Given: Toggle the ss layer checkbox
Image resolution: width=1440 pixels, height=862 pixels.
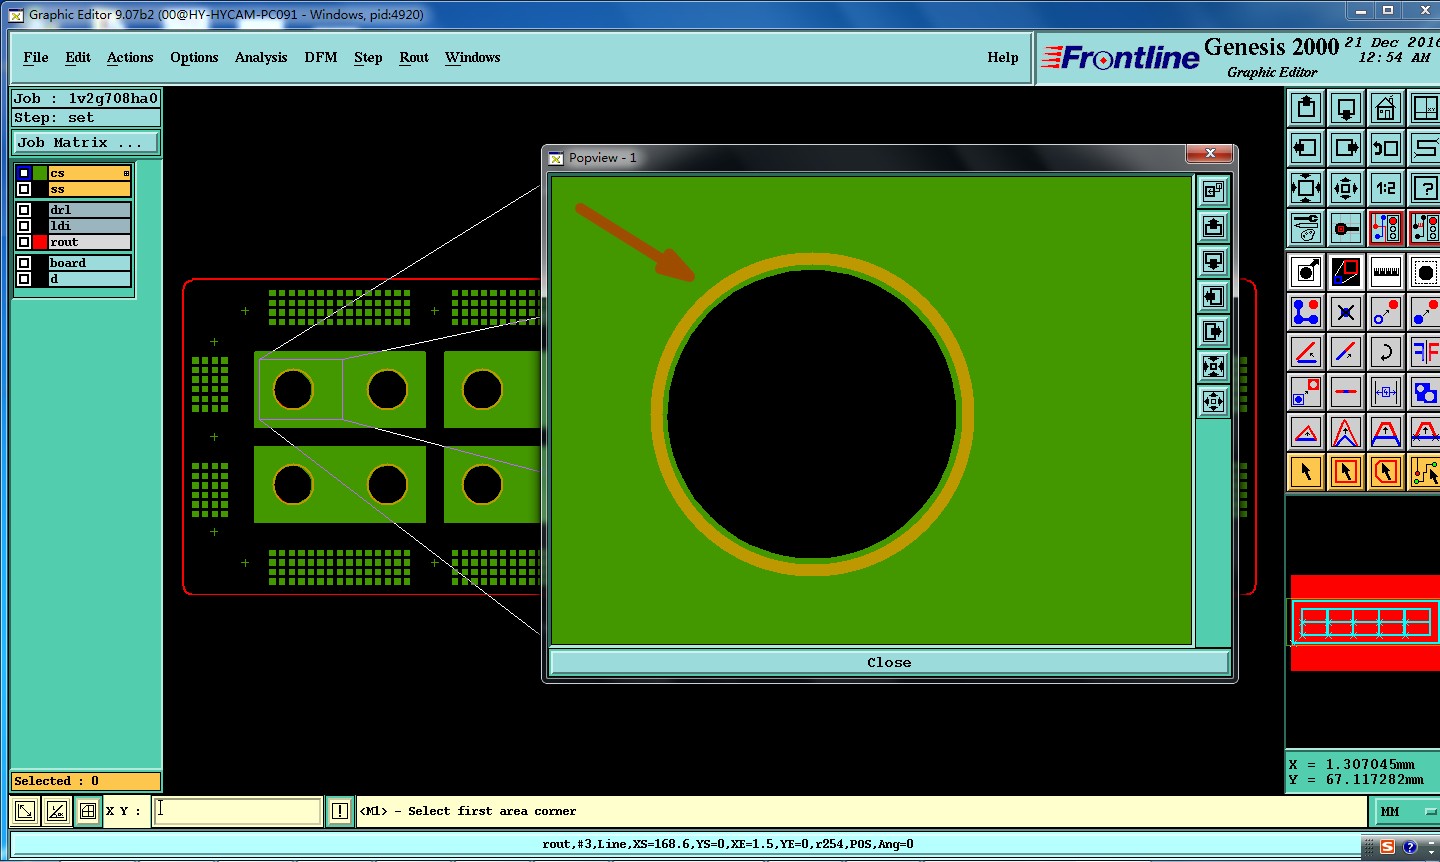Looking at the screenshot, I should tap(24, 189).
